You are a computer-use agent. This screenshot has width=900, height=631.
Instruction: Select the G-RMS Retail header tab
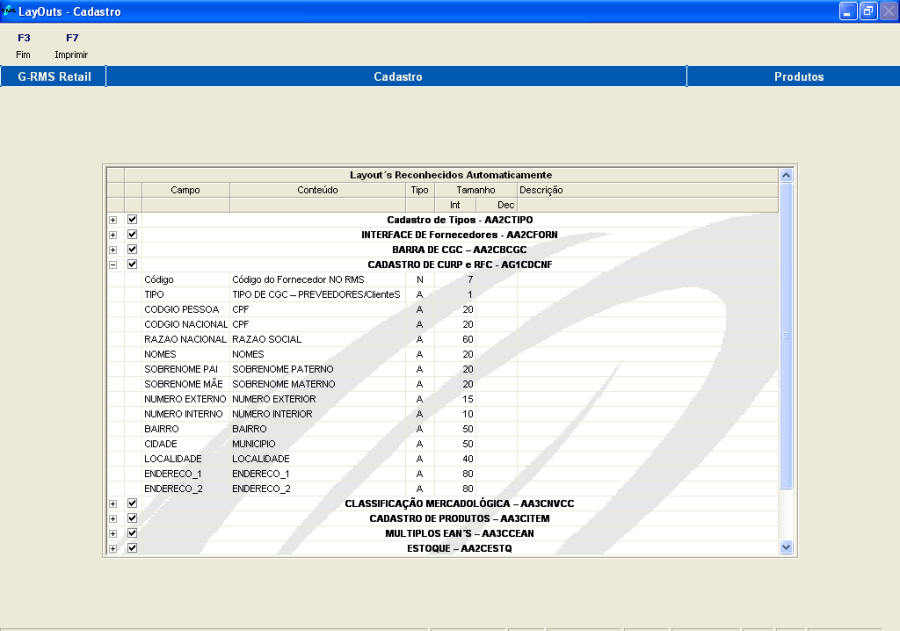click(54, 76)
